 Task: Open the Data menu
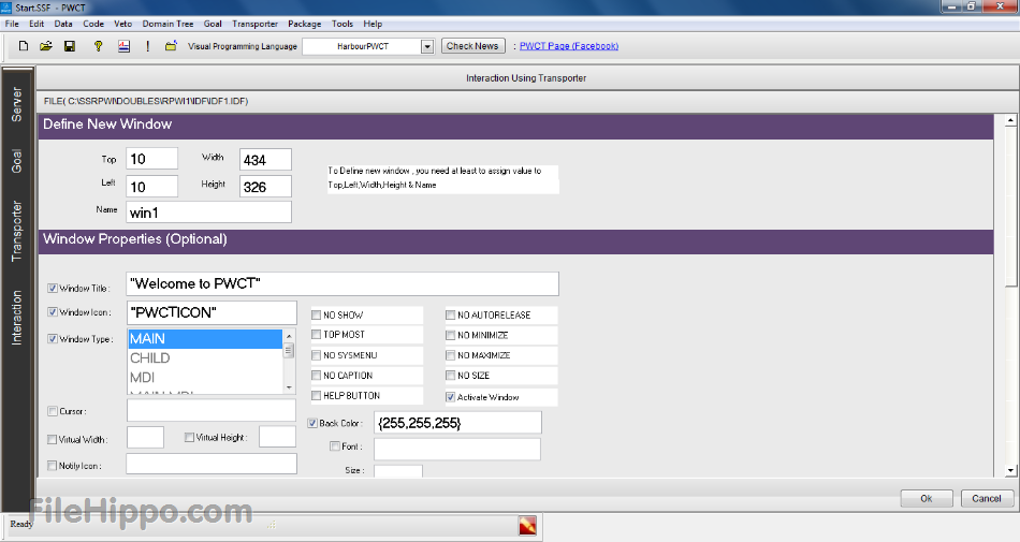(x=63, y=24)
